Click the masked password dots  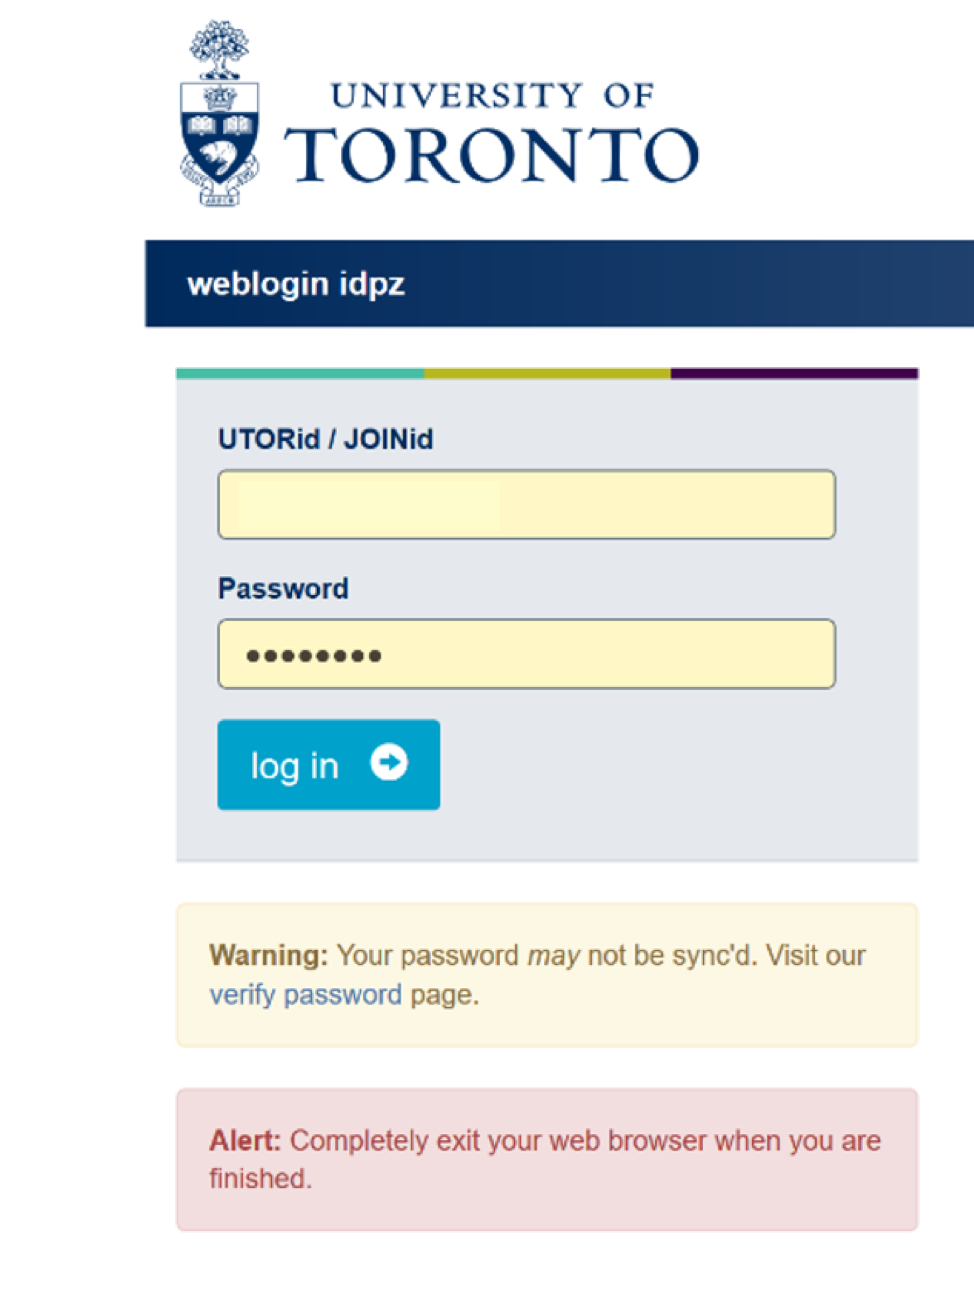pyautogui.click(x=314, y=656)
